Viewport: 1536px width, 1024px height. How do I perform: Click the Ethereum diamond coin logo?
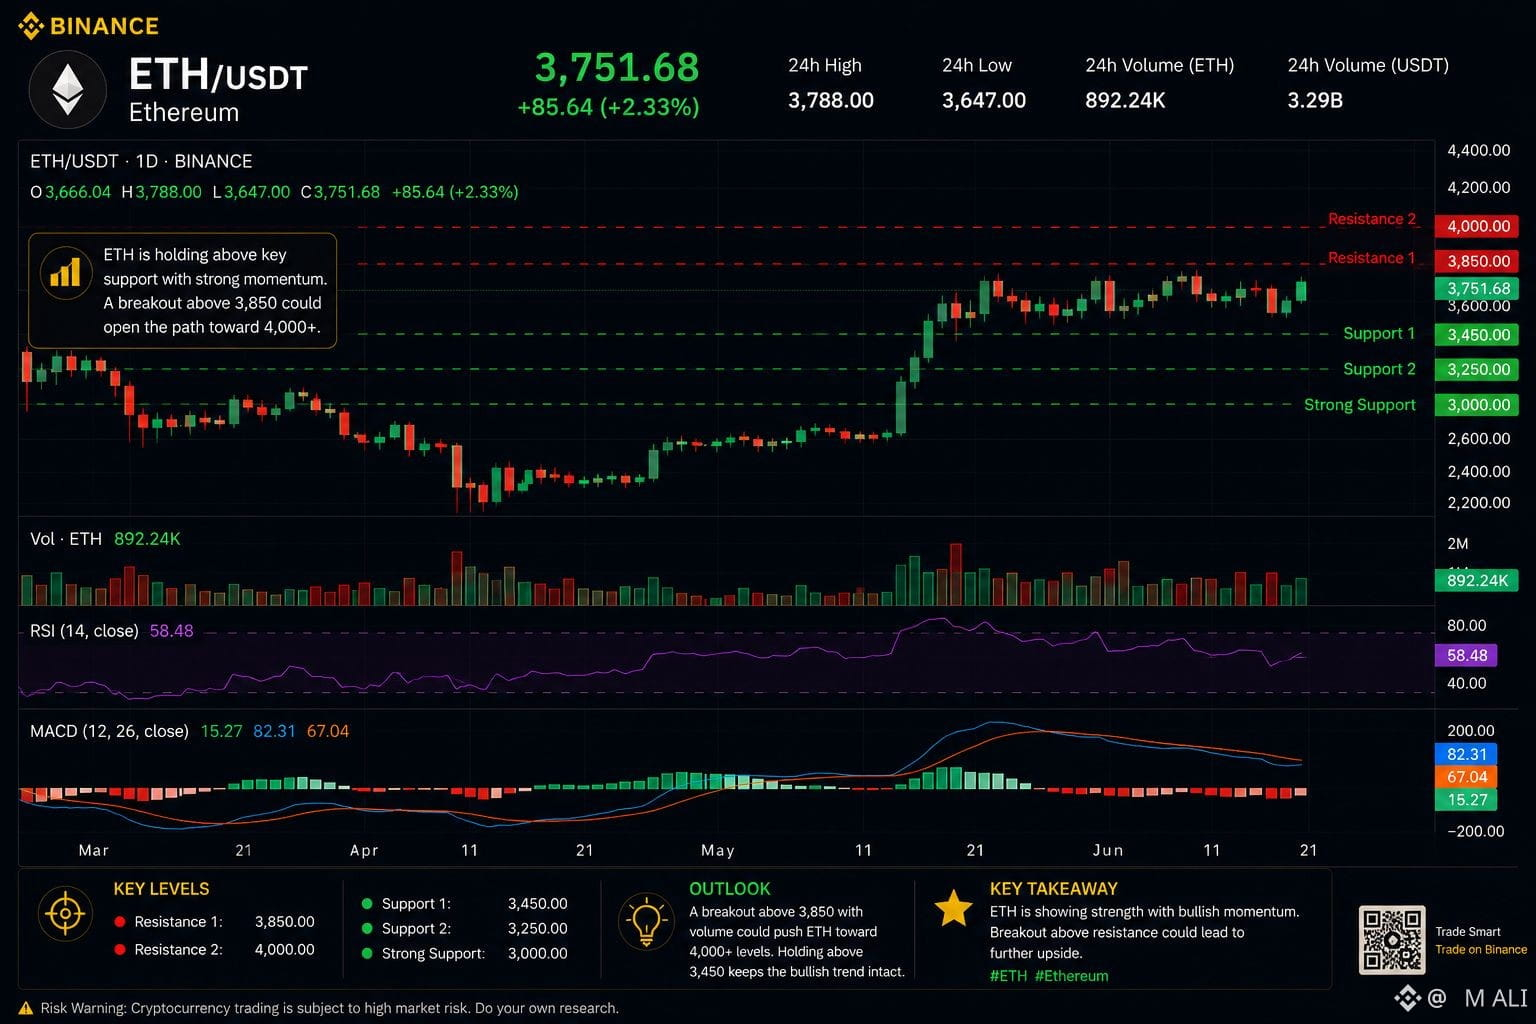tap(67, 90)
